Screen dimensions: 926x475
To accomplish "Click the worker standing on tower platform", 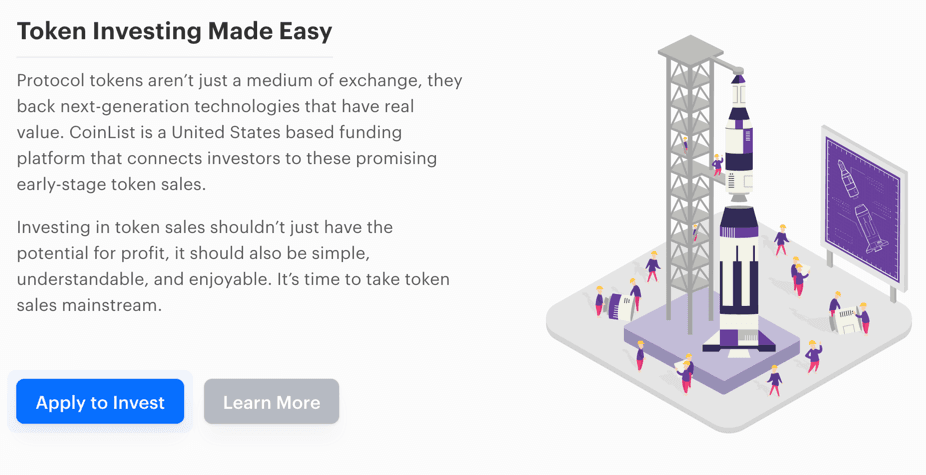I will [x=717, y=165].
